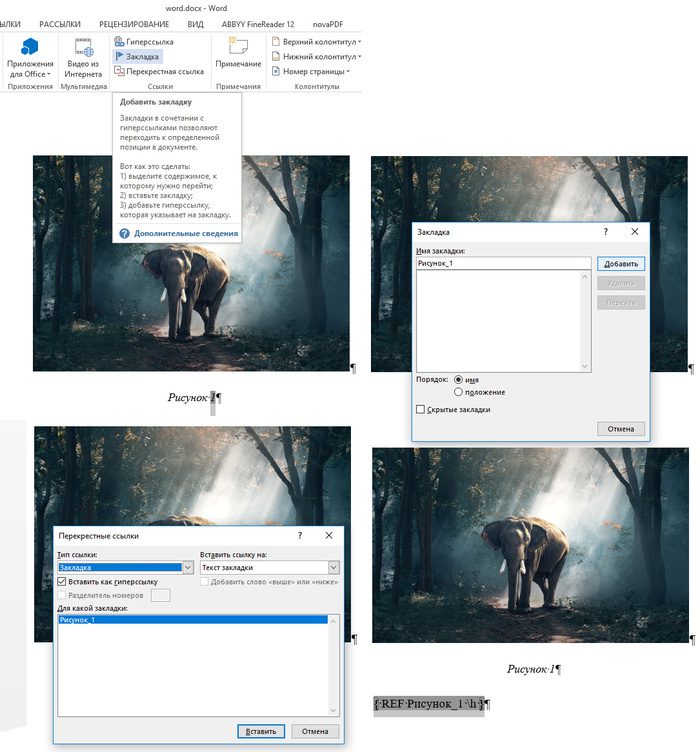Open Apps for Office icon
Viewport: 700px width, 752px height.
pos(29,47)
